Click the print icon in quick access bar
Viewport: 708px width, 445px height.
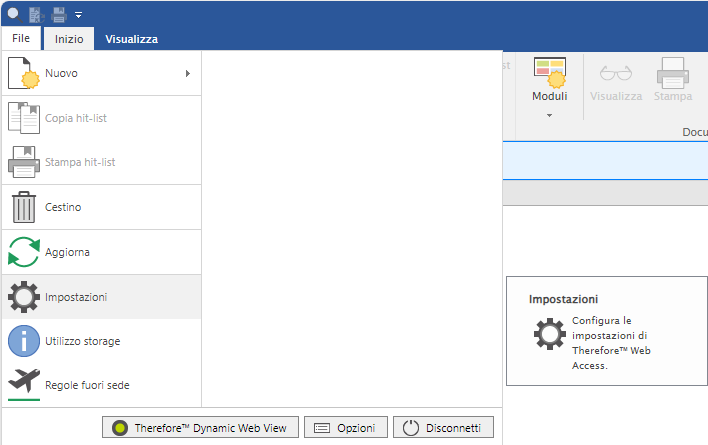[x=59, y=14]
